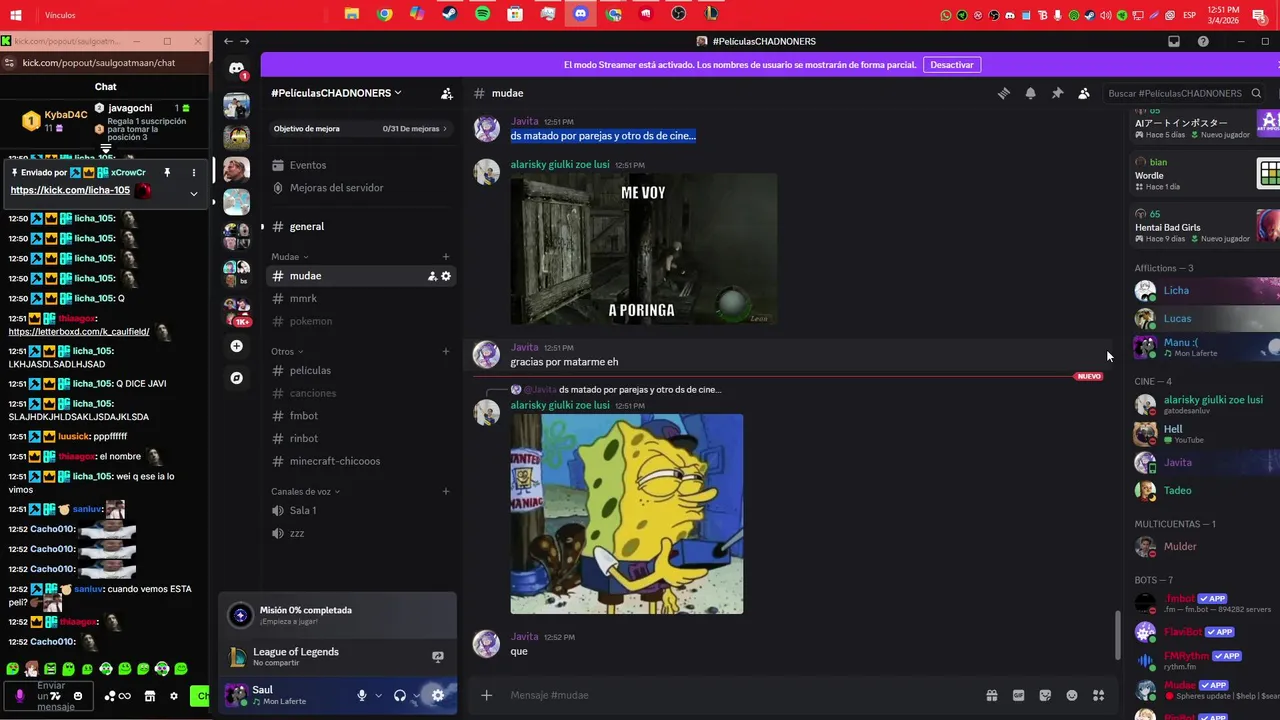Click Tadeo in member list
Screen dimensions: 1280x720
coord(1205,491)
